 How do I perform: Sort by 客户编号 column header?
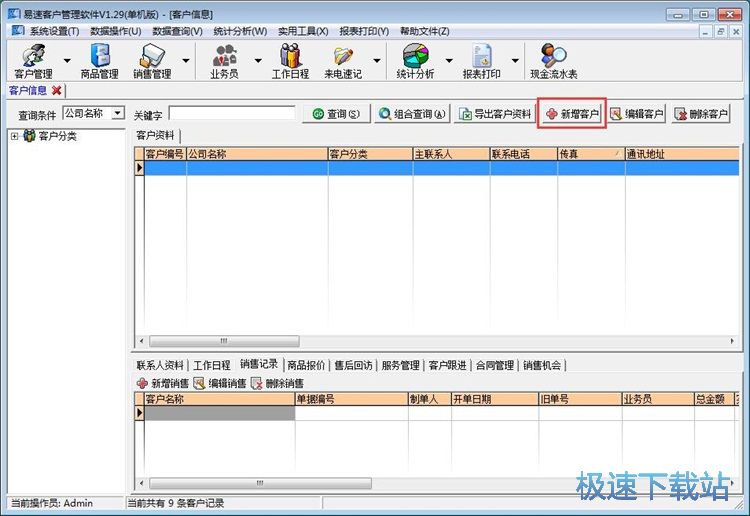click(x=165, y=154)
